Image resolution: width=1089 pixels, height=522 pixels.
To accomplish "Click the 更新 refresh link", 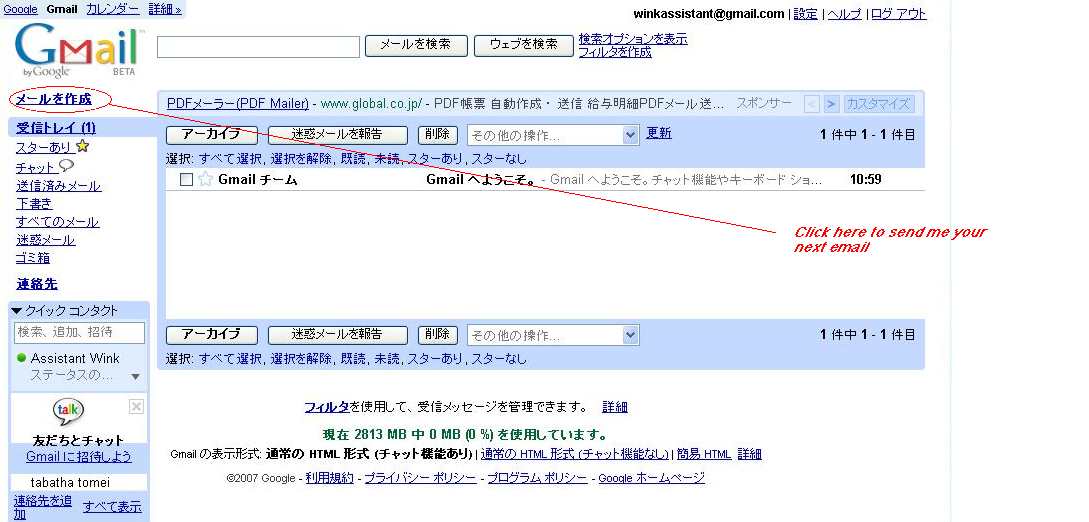I will [x=659, y=133].
